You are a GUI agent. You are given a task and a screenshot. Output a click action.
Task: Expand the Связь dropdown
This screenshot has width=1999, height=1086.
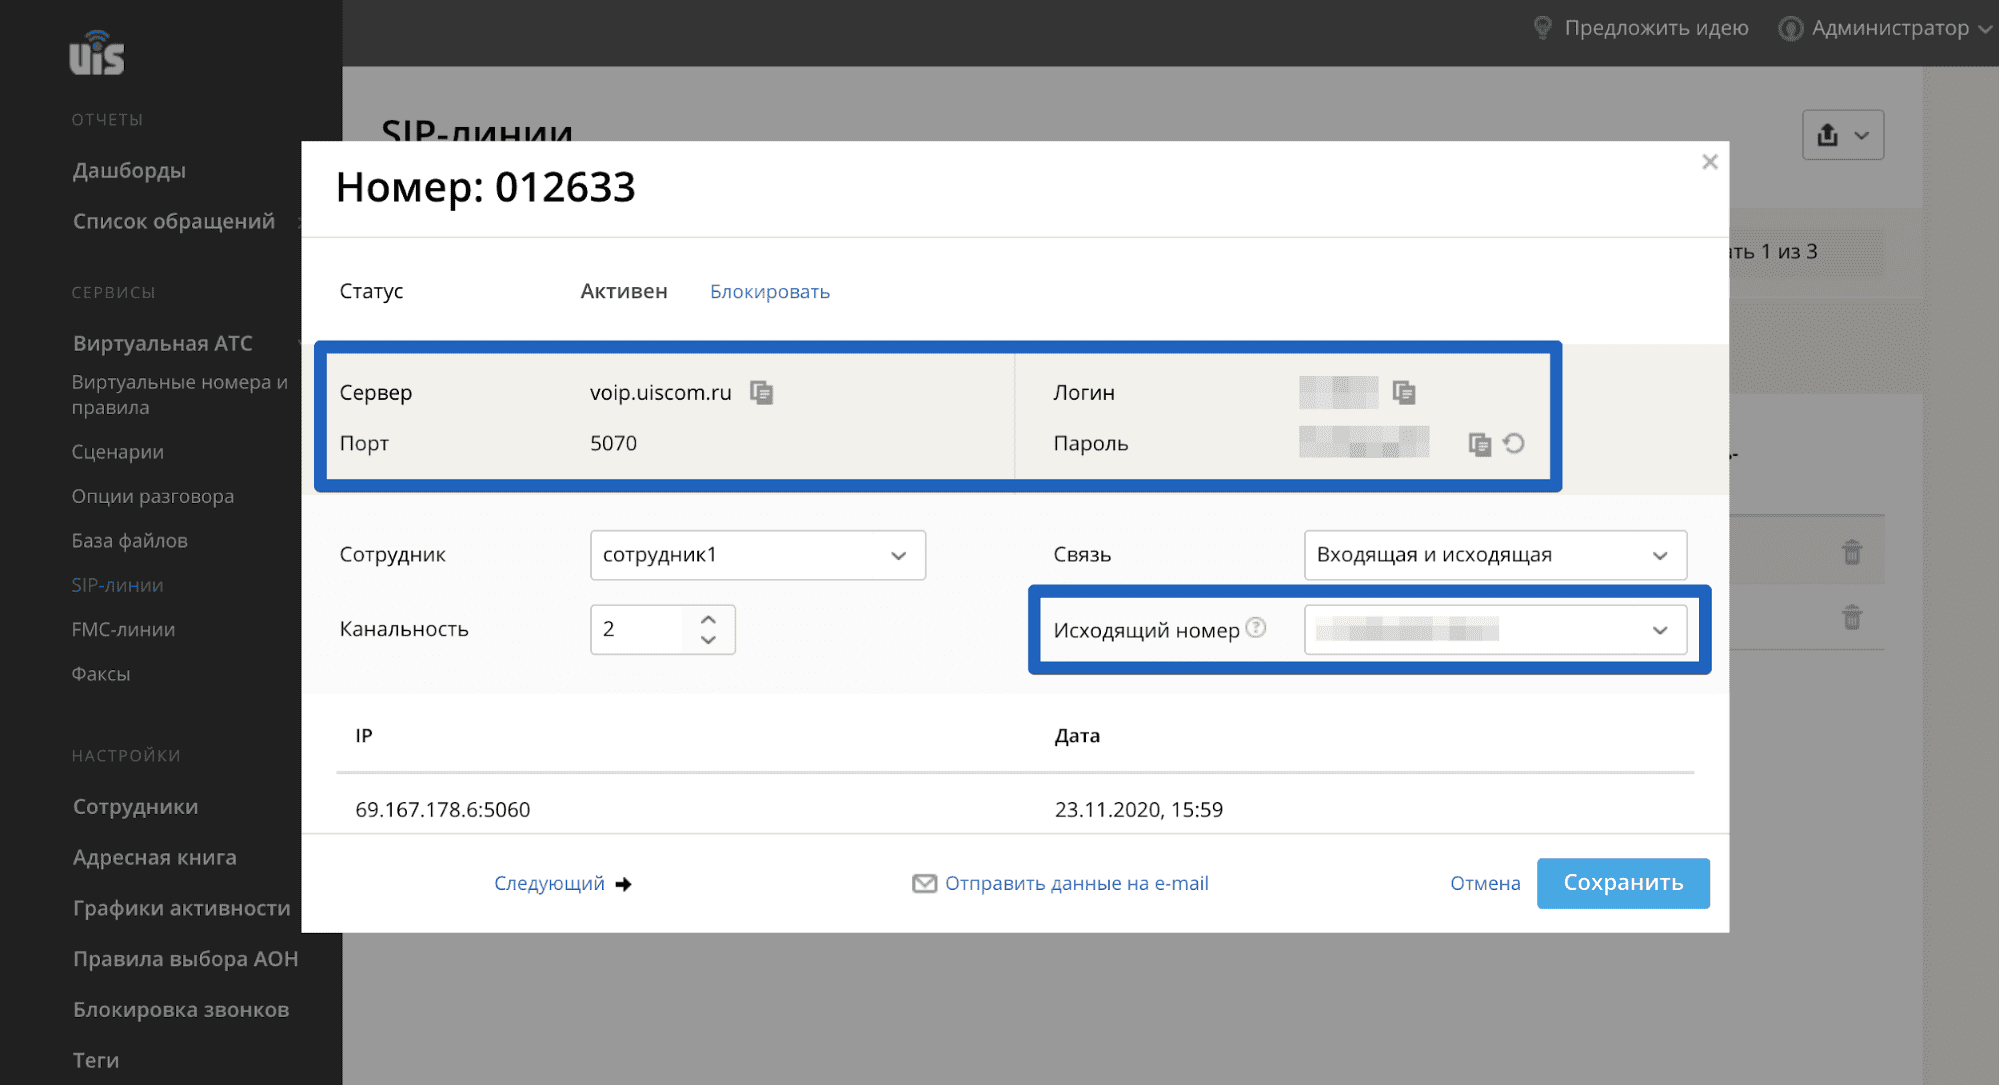1494,555
